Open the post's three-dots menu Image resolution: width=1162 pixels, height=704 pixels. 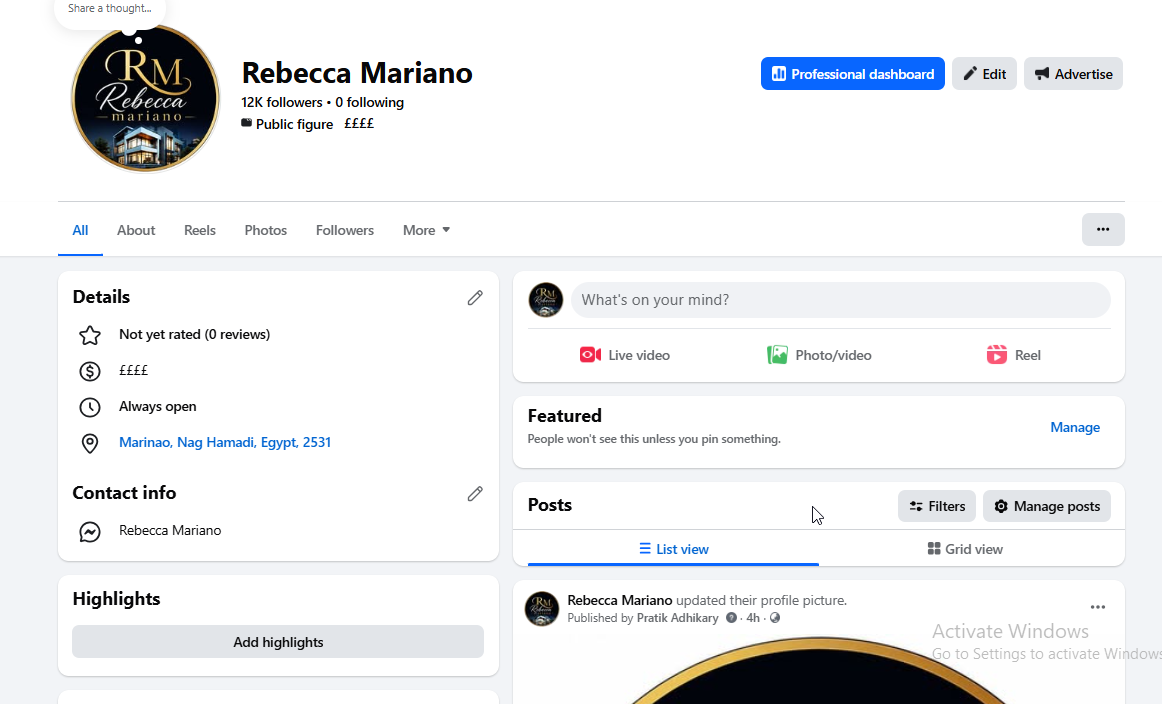click(1098, 607)
